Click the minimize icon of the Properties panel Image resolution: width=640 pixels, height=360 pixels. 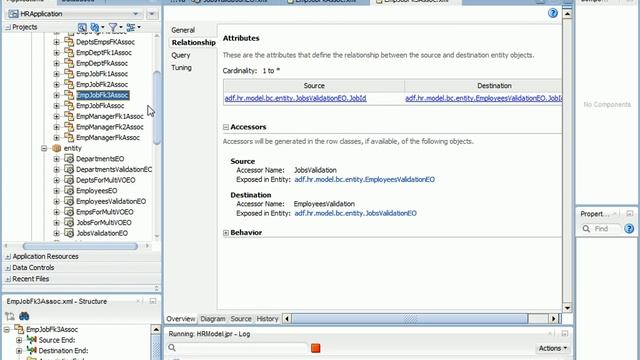point(630,213)
